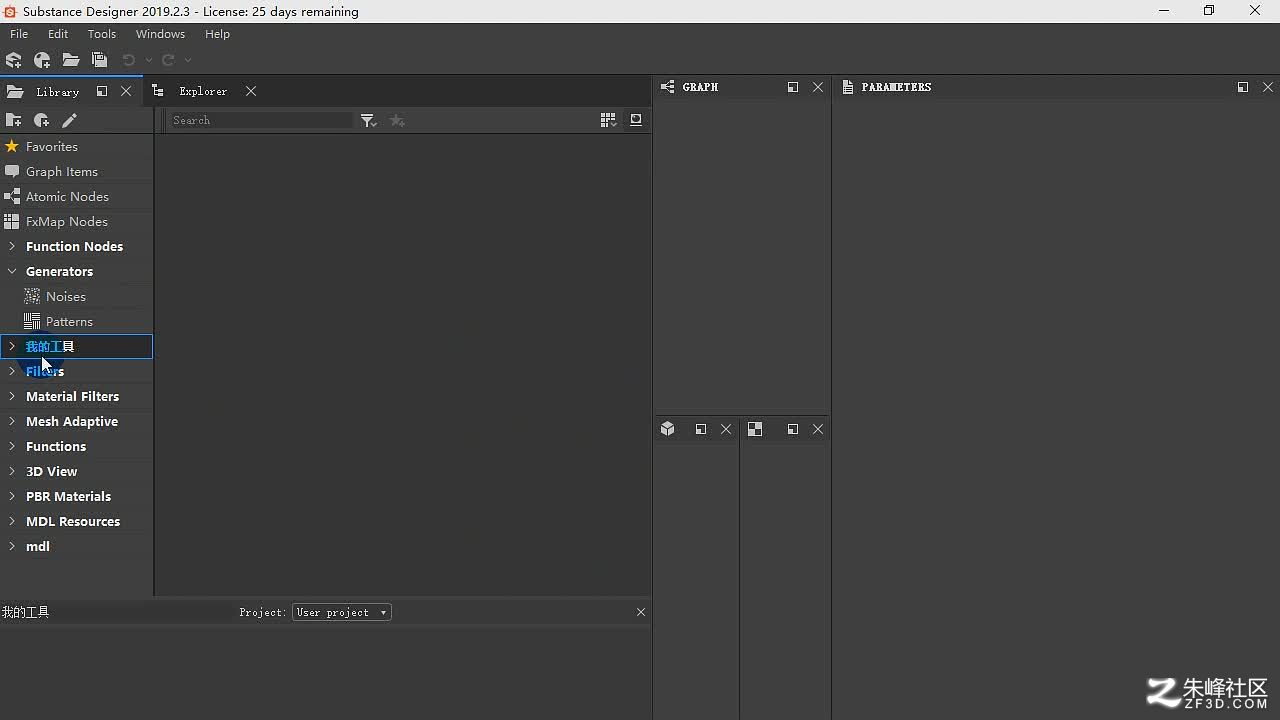Expand the MDL Resources category
The height and width of the screenshot is (720, 1280).
pyautogui.click(x=11, y=521)
